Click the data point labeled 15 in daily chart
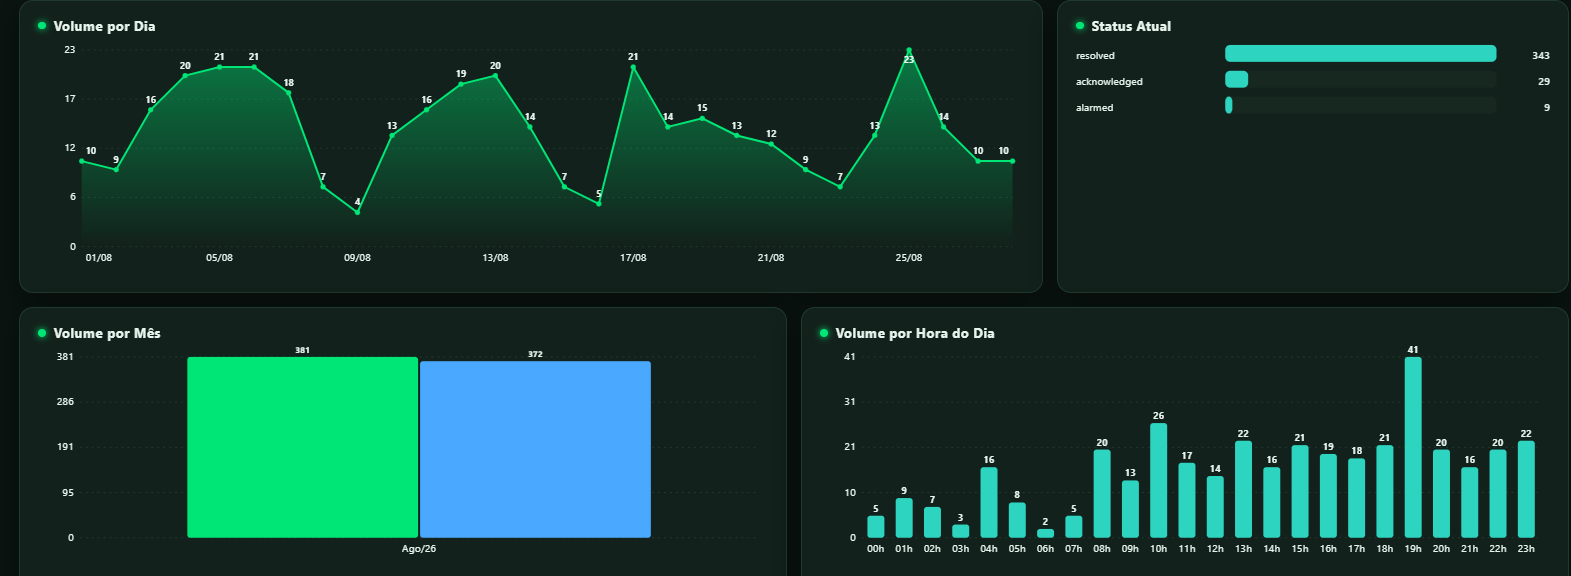This screenshot has width=1571, height=576. pyautogui.click(x=702, y=118)
